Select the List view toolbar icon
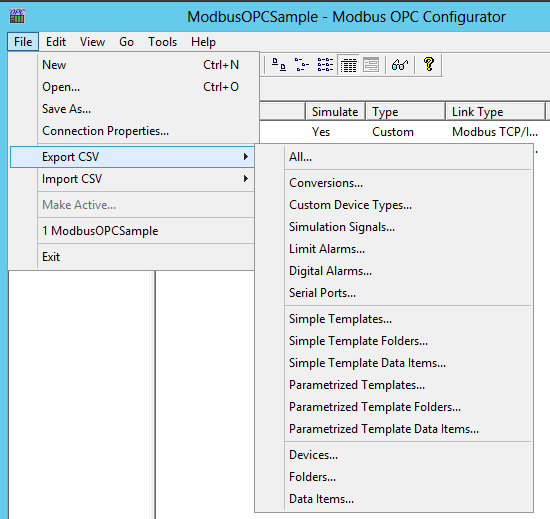The image size is (550, 519). [325, 65]
